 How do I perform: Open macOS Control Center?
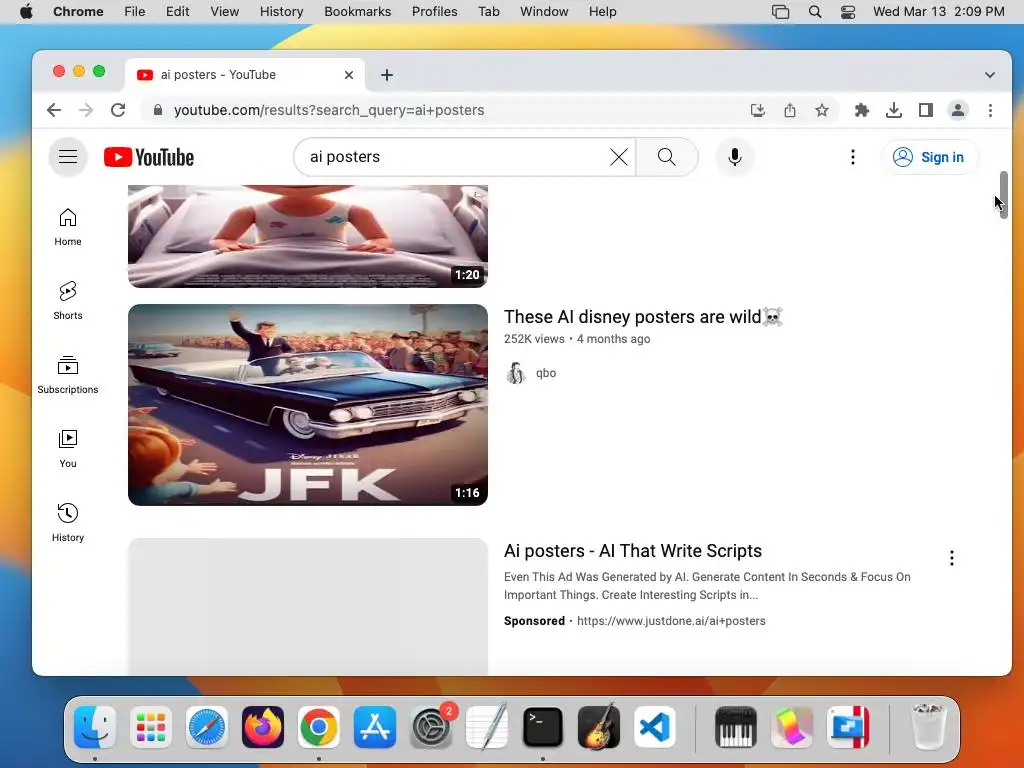[848, 12]
